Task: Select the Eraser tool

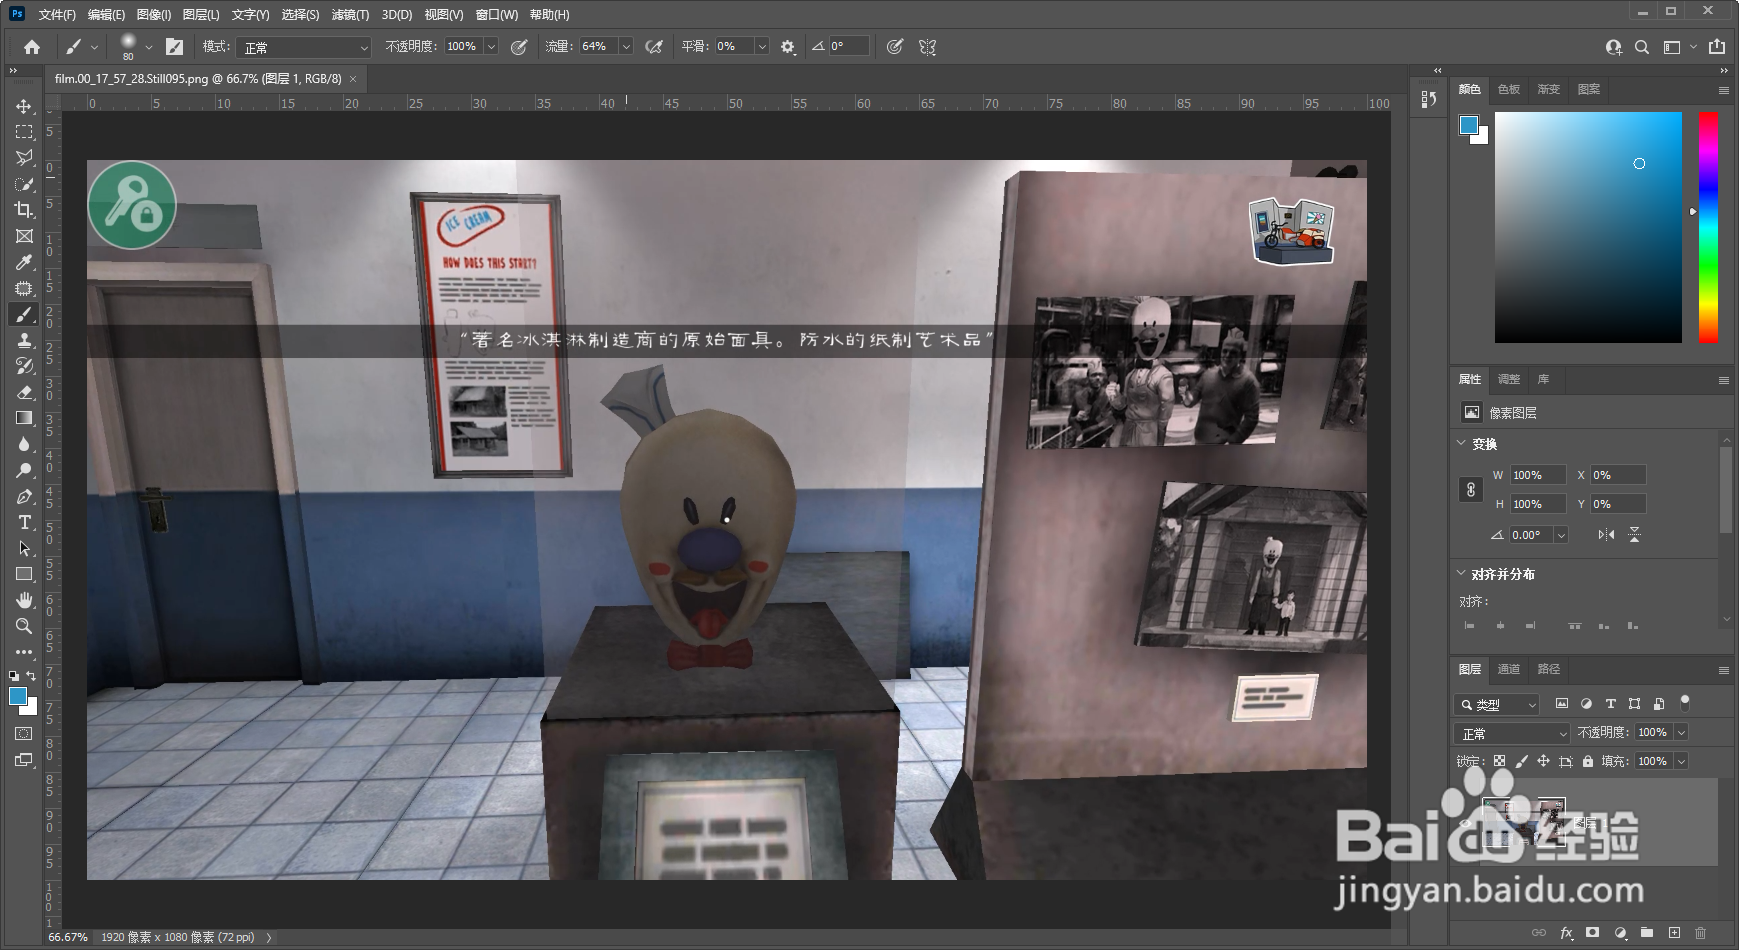Action: pos(24,392)
